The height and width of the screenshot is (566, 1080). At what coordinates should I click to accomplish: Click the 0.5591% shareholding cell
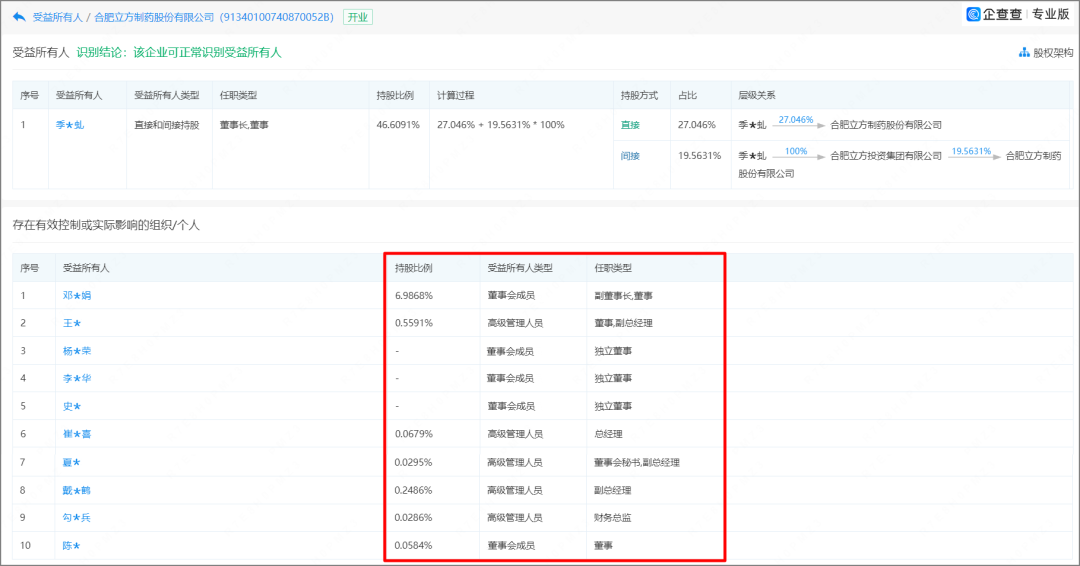point(413,323)
